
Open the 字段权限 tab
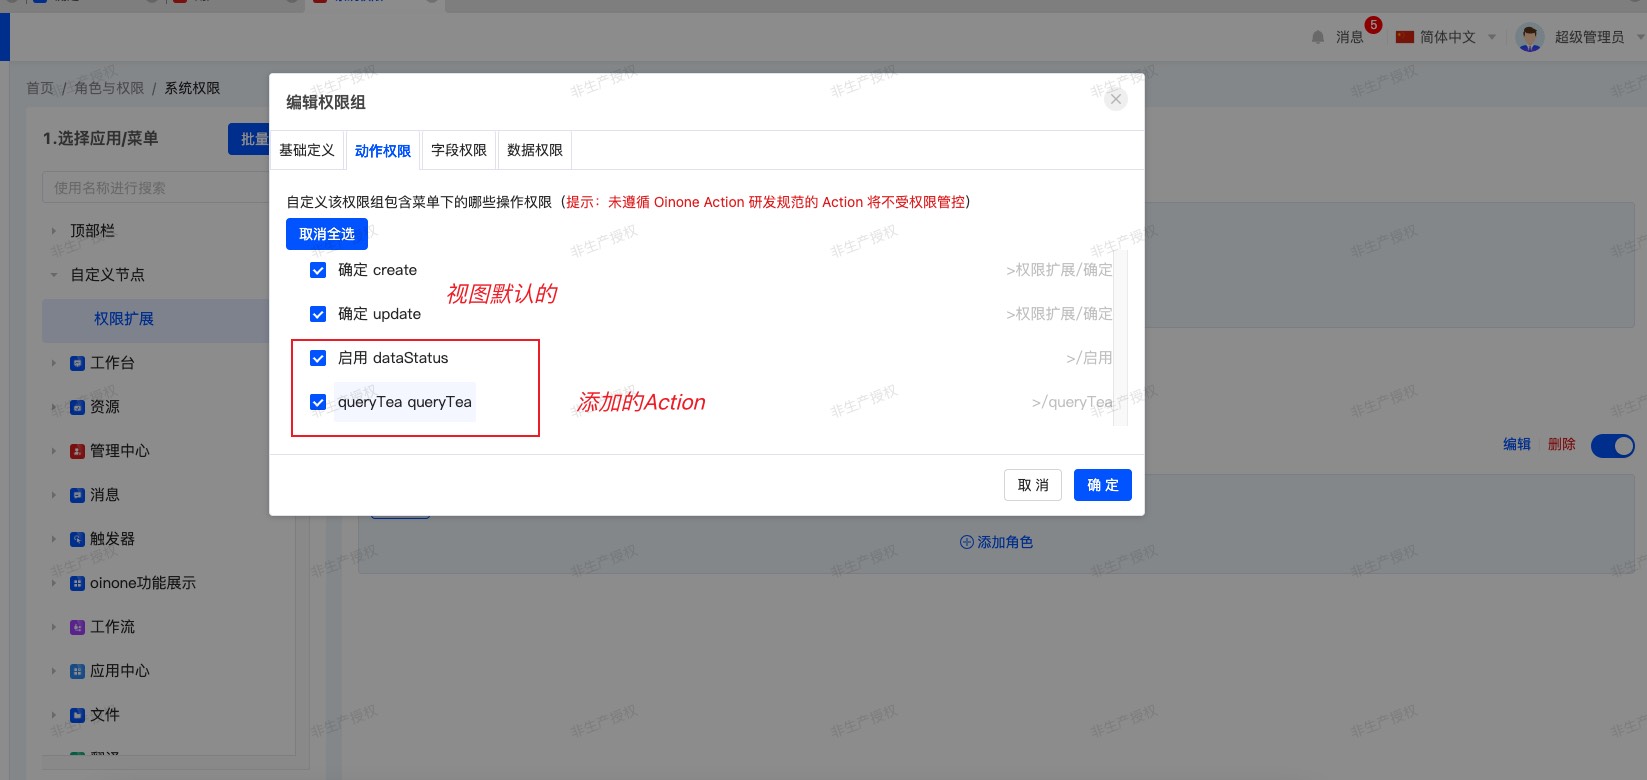[x=459, y=150]
